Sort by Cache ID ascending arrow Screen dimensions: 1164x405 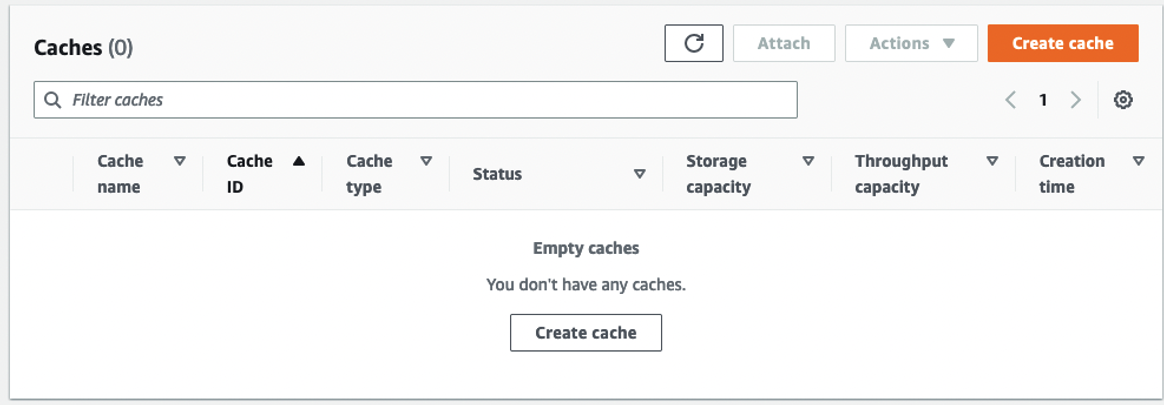click(x=298, y=161)
